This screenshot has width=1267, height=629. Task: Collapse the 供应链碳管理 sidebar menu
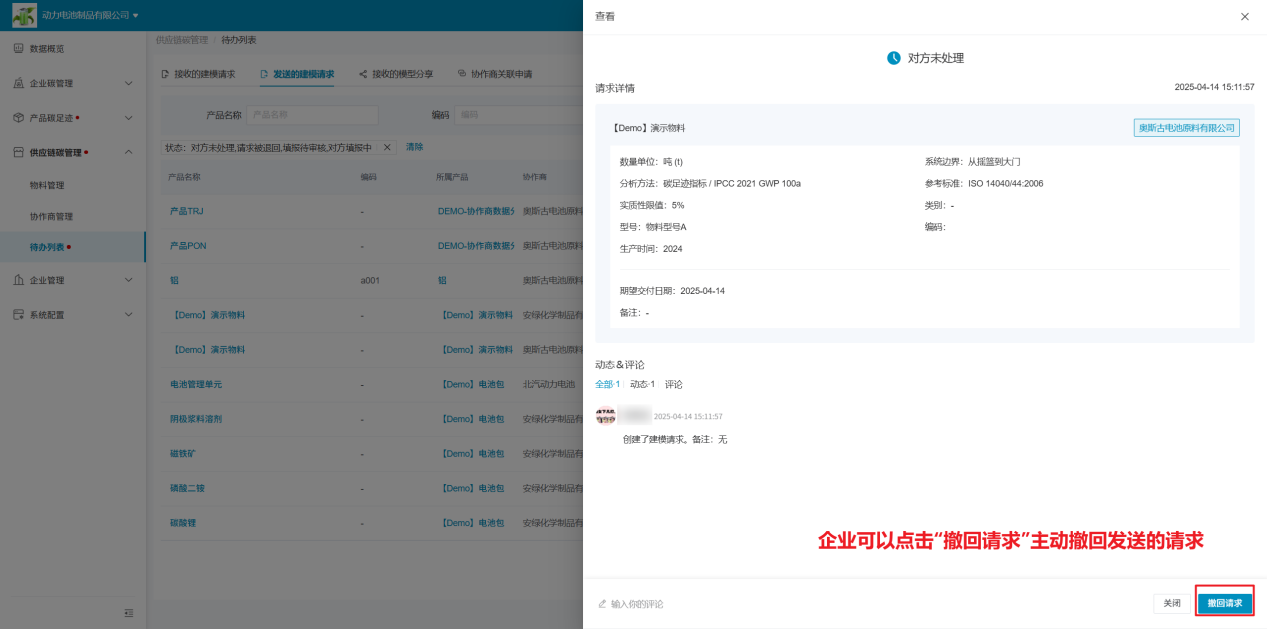point(128,152)
